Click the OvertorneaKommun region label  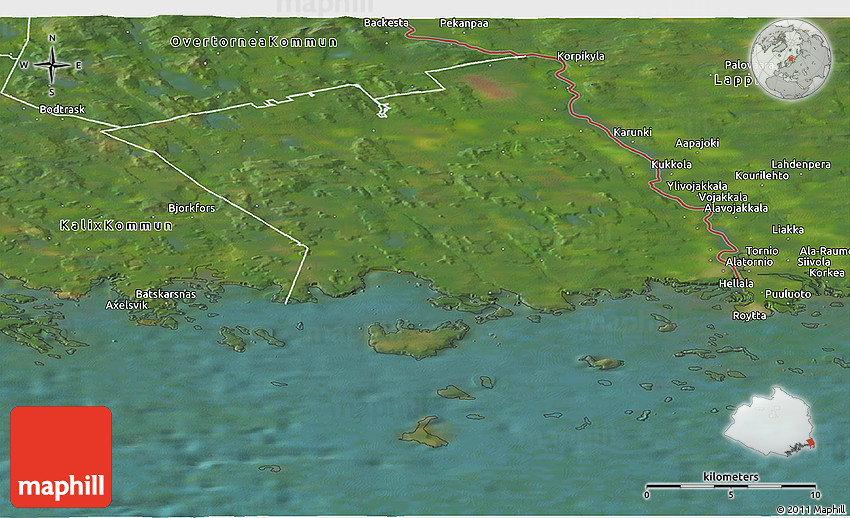[254, 42]
